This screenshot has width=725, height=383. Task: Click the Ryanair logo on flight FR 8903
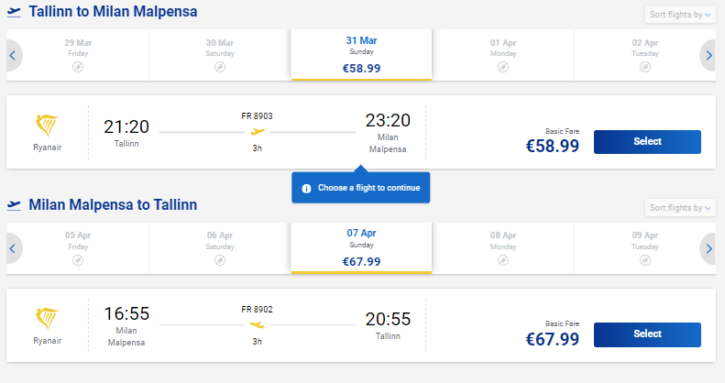click(47, 125)
